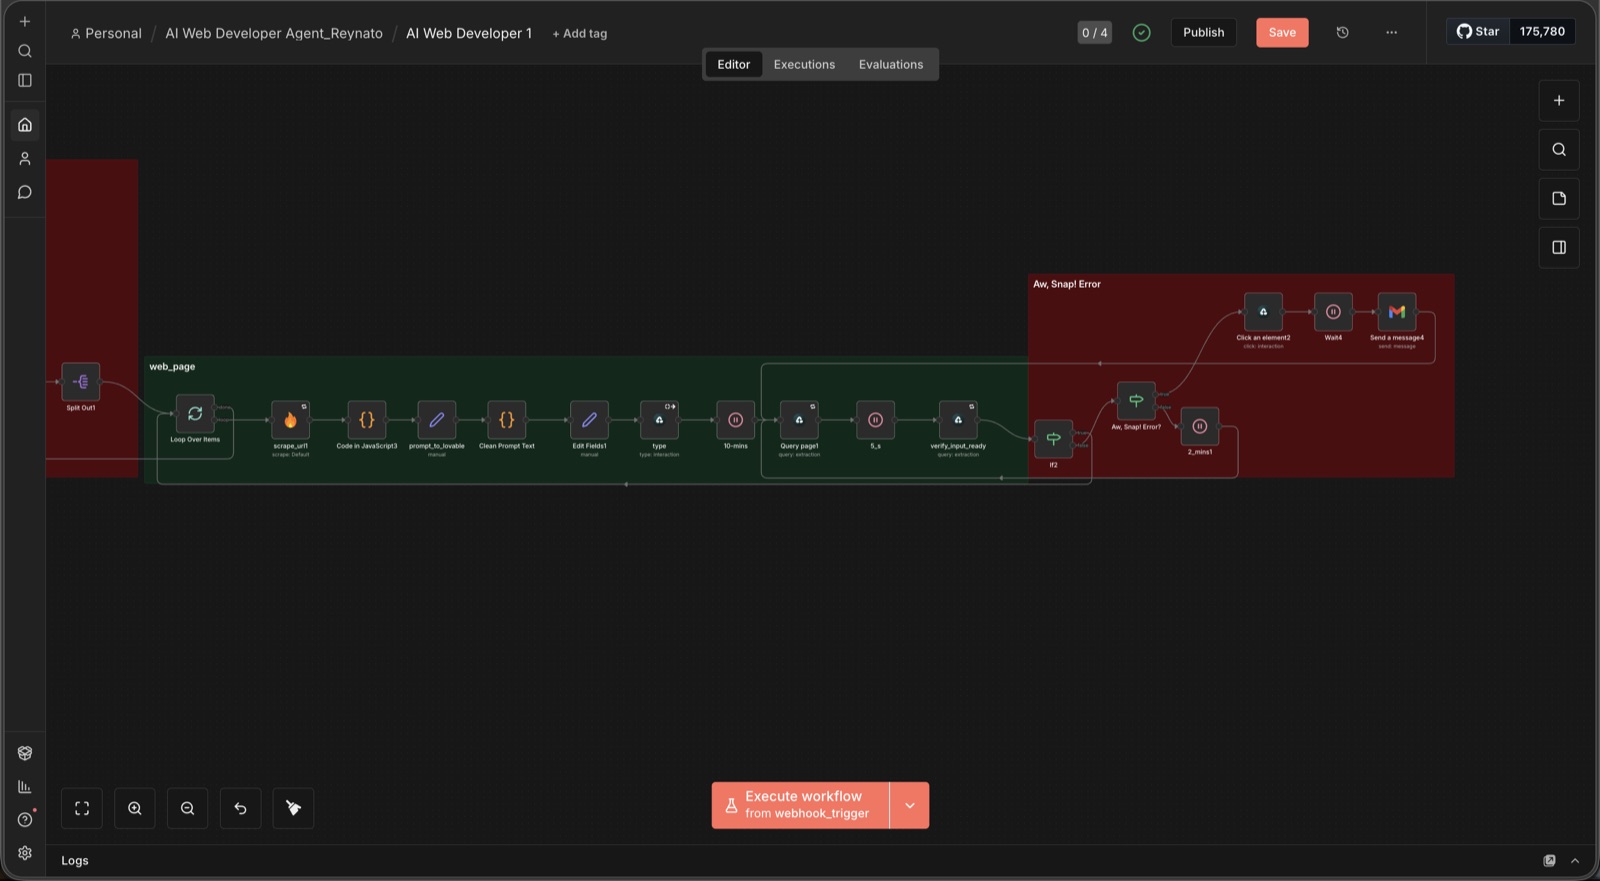Zoom out on the canvas
The image size is (1600, 881).
187,808
